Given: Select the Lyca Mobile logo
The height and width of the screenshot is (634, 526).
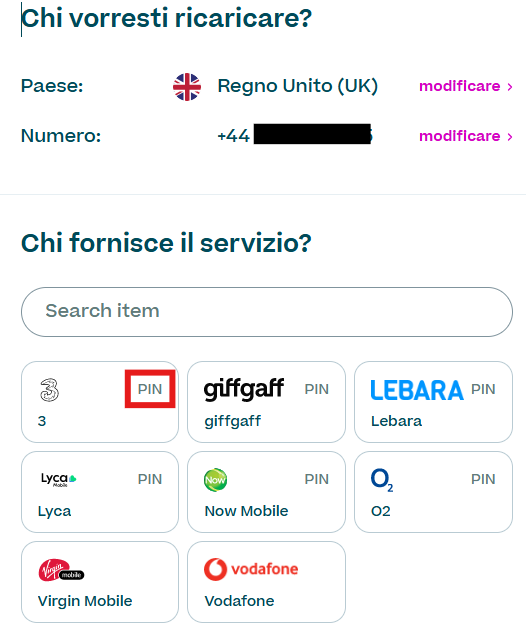Looking at the screenshot, I should point(59,480).
